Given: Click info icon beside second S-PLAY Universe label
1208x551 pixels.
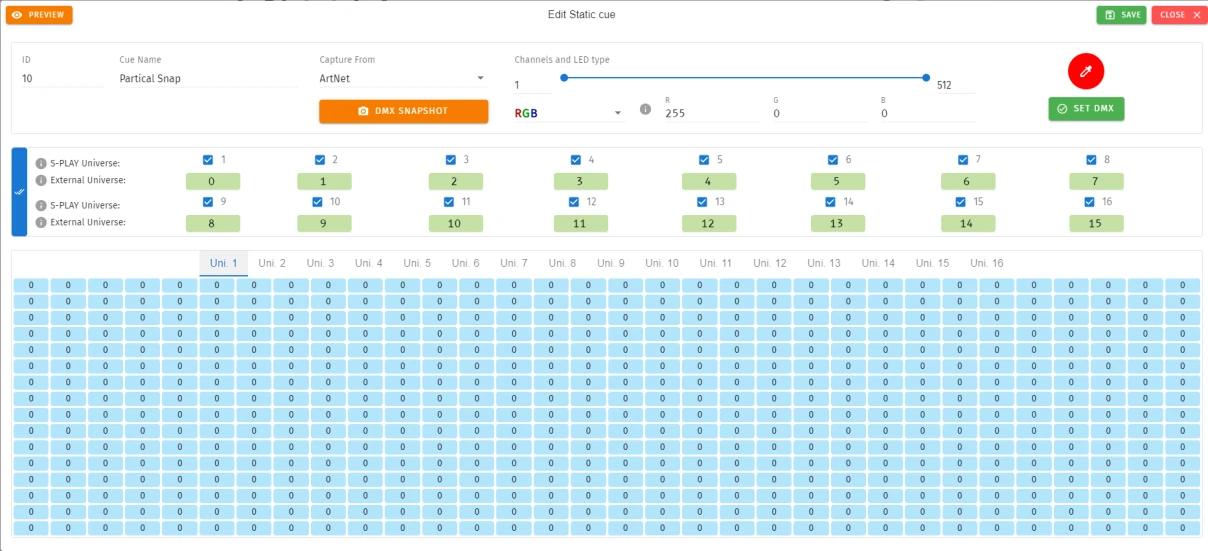Looking at the screenshot, I should (41, 205).
